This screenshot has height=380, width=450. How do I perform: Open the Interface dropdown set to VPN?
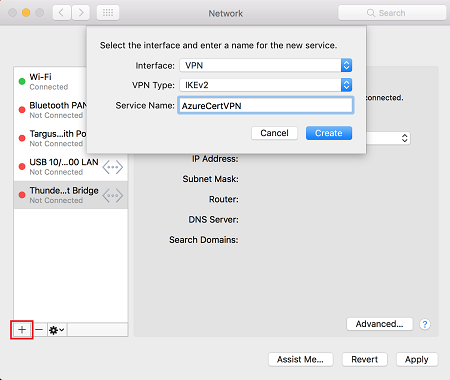266,65
